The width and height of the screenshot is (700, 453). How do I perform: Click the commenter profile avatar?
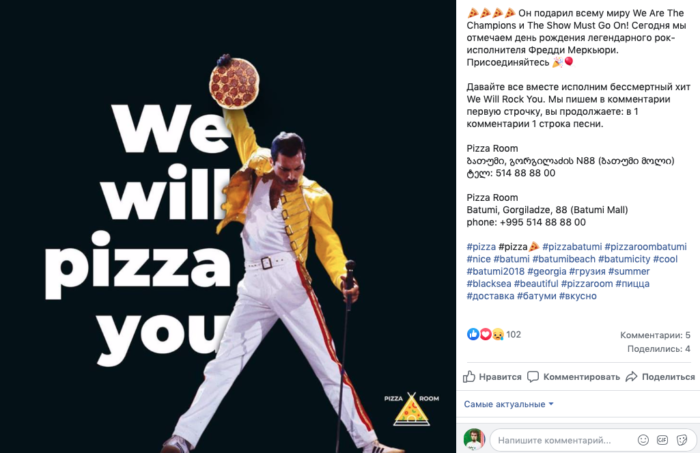click(x=474, y=440)
